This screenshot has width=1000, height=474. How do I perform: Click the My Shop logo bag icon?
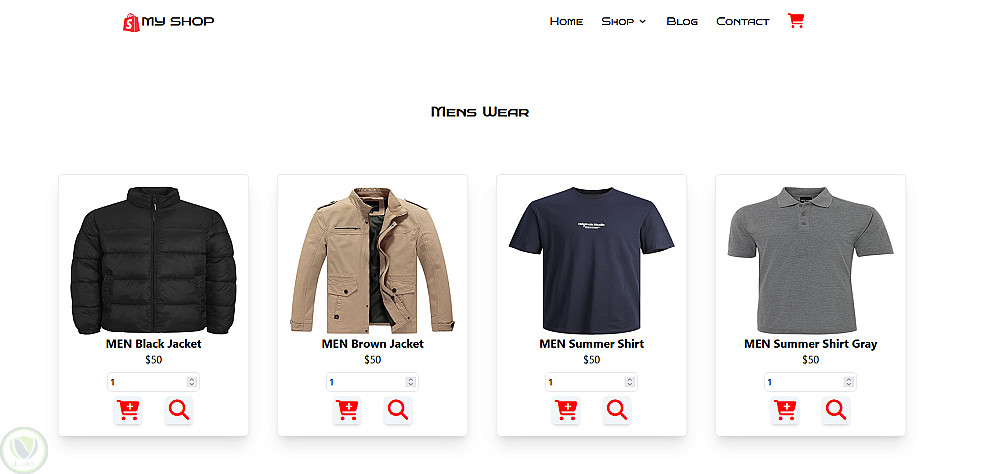click(131, 22)
